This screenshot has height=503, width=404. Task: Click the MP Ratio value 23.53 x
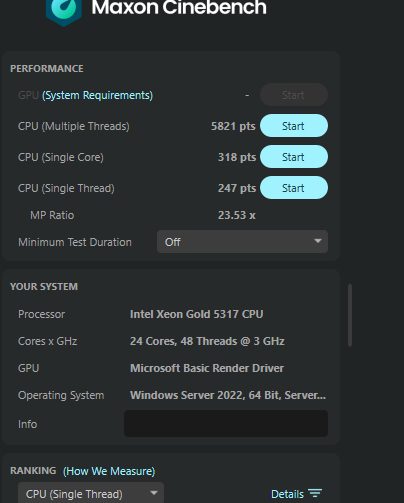coord(237,215)
